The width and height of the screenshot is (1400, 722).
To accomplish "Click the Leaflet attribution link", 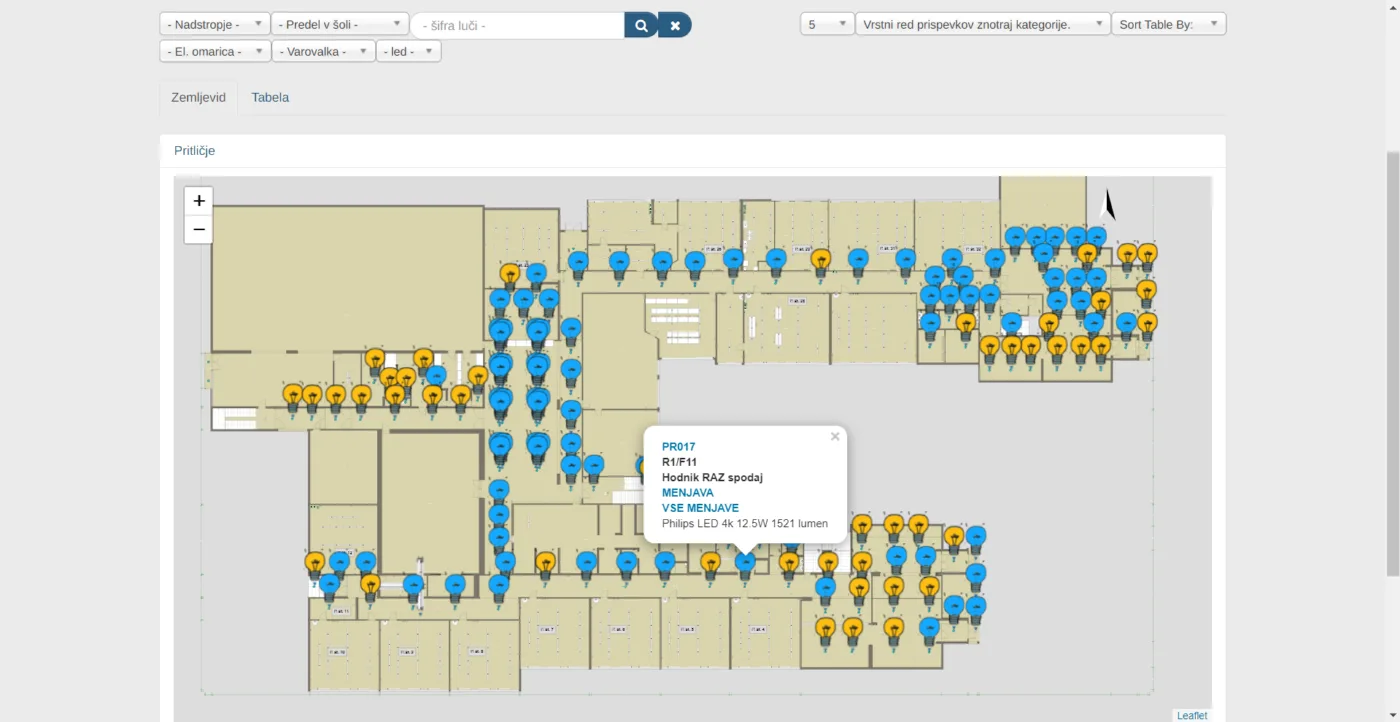I will pyautogui.click(x=1192, y=715).
